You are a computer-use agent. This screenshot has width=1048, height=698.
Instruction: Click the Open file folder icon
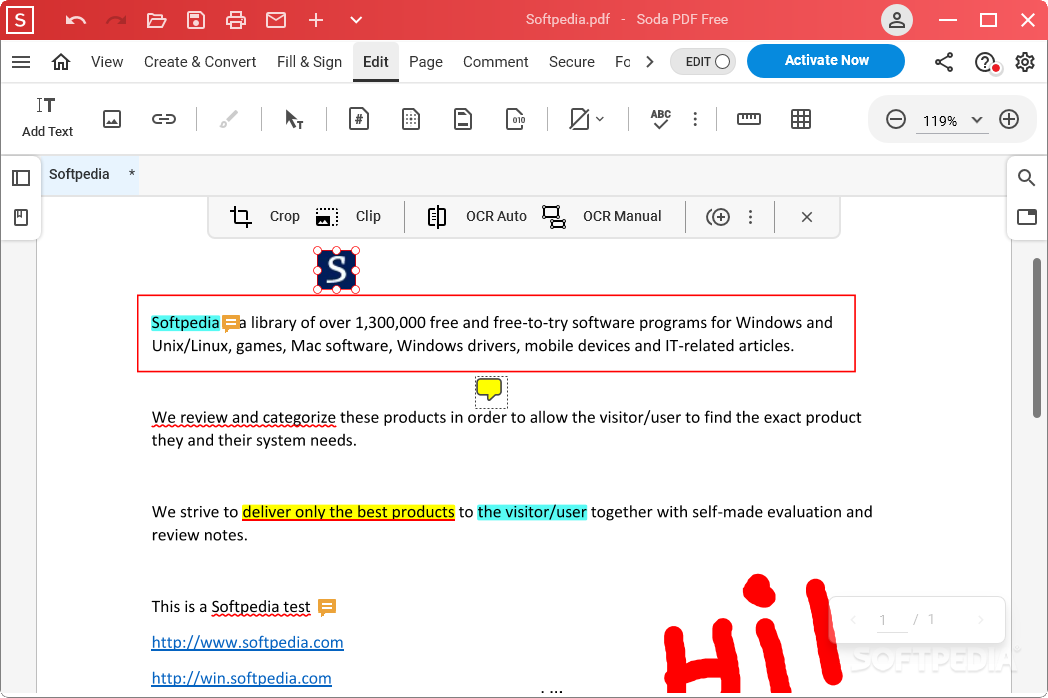click(156, 20)
